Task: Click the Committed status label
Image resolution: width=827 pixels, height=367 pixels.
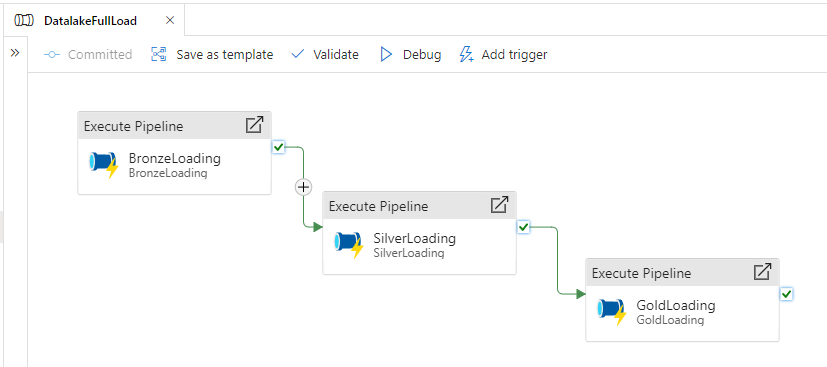Action: coord(100,54)
